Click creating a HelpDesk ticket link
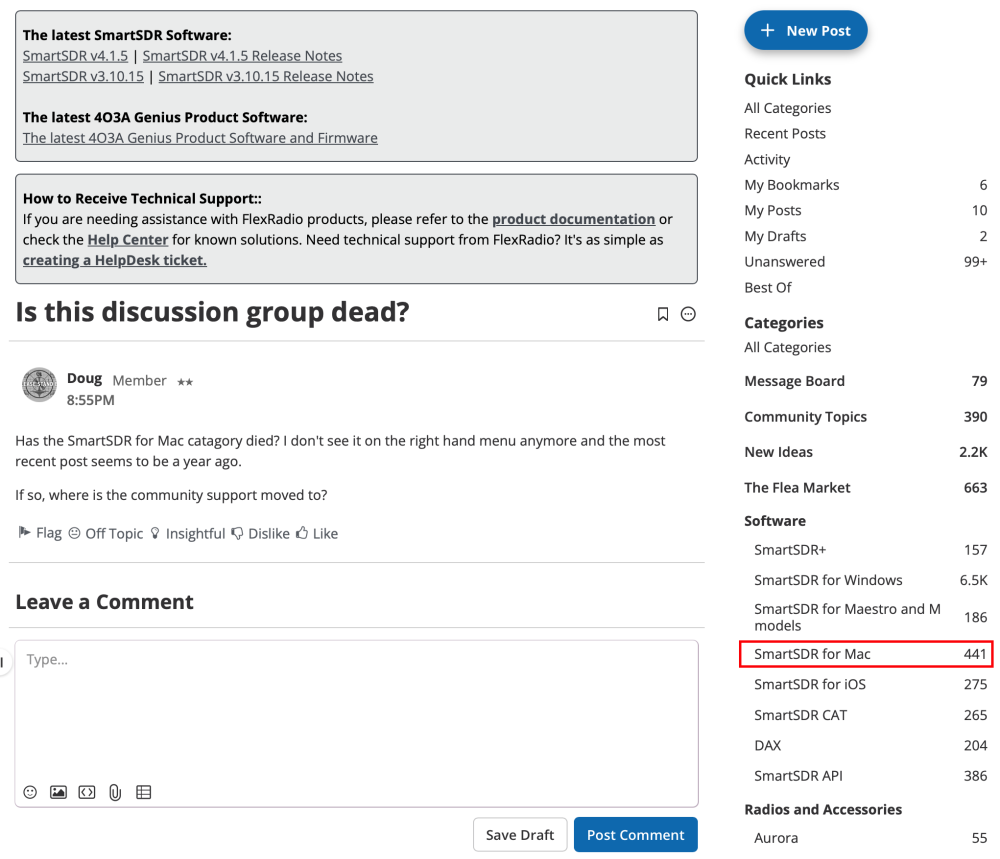 click(115, 260)
